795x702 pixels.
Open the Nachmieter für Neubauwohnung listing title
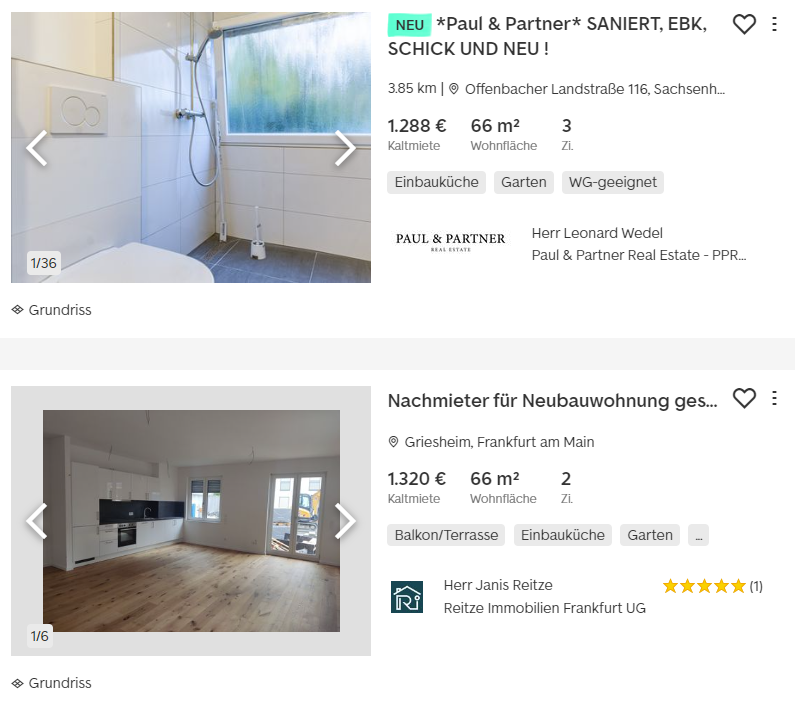[553, 401]
